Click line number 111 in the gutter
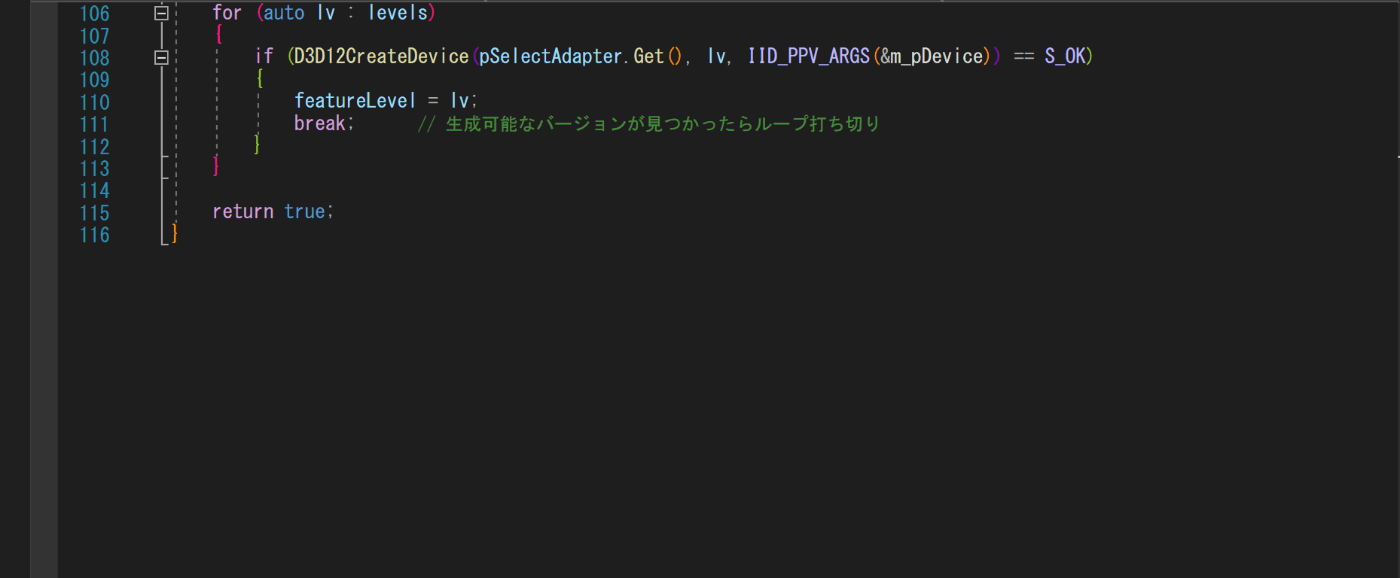 click(x=94, y=124)
